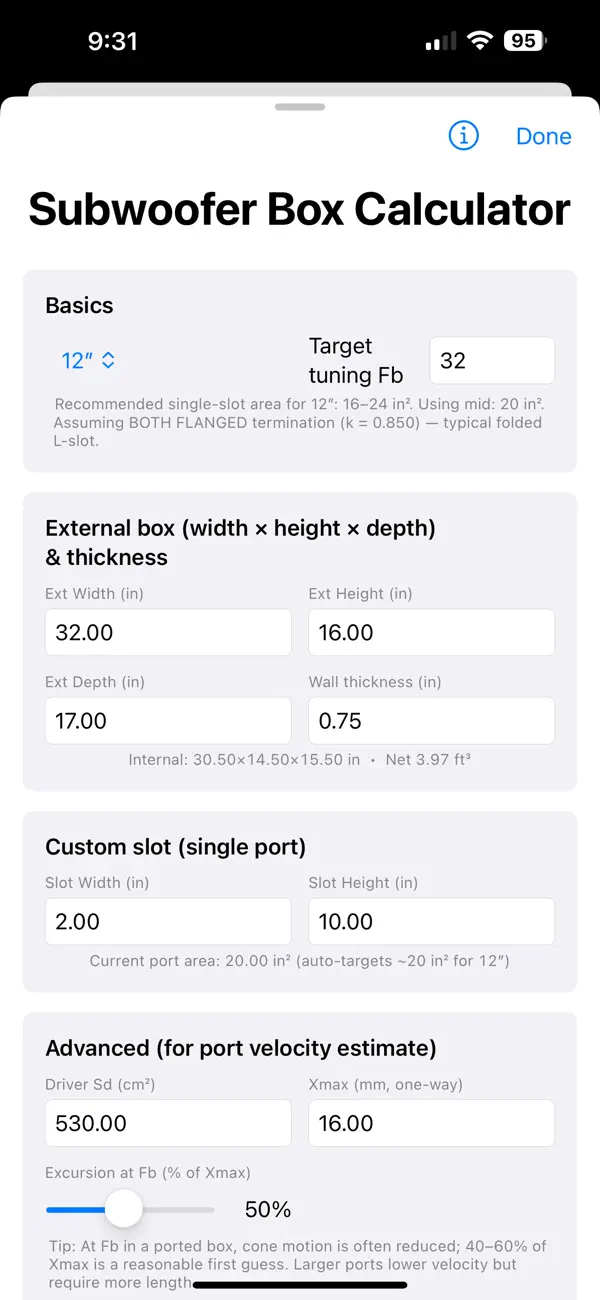
Task: Edit the Driver Sd value of 530.00
Action: coord(167,1123)
